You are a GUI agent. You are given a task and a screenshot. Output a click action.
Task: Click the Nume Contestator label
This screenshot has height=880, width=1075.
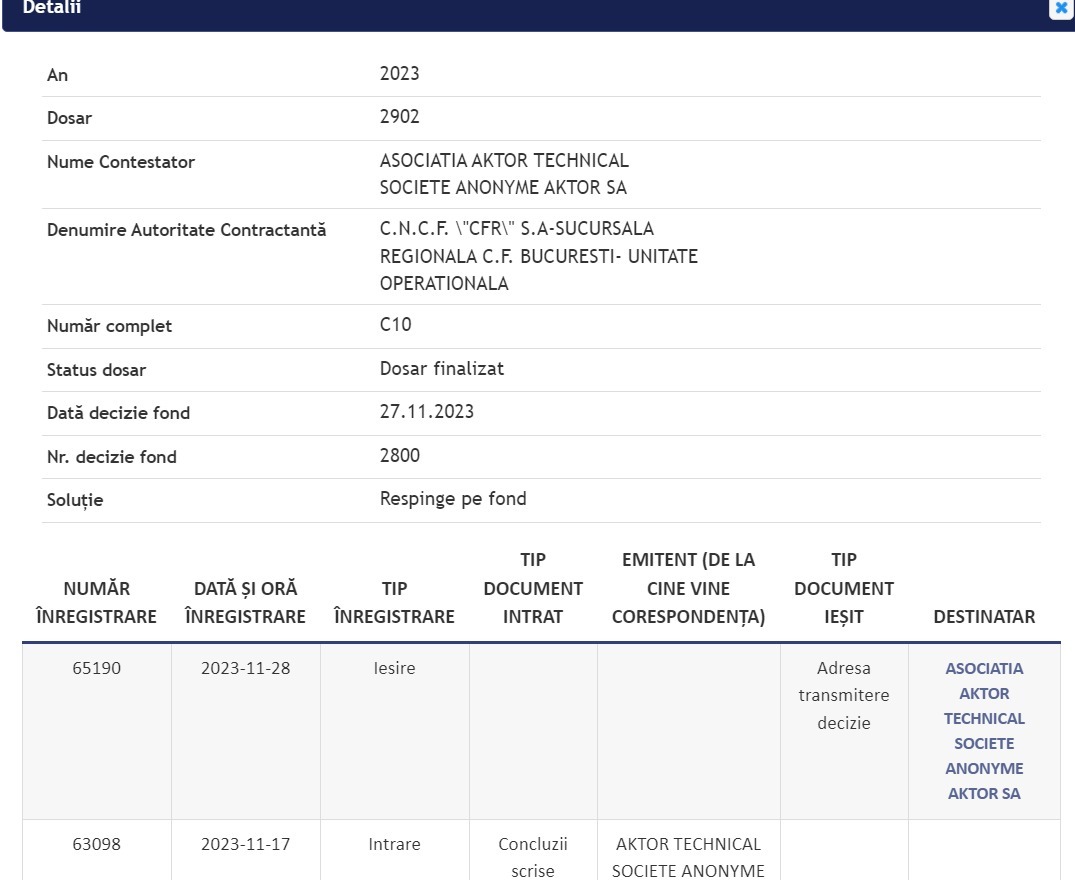click(121, 162)
